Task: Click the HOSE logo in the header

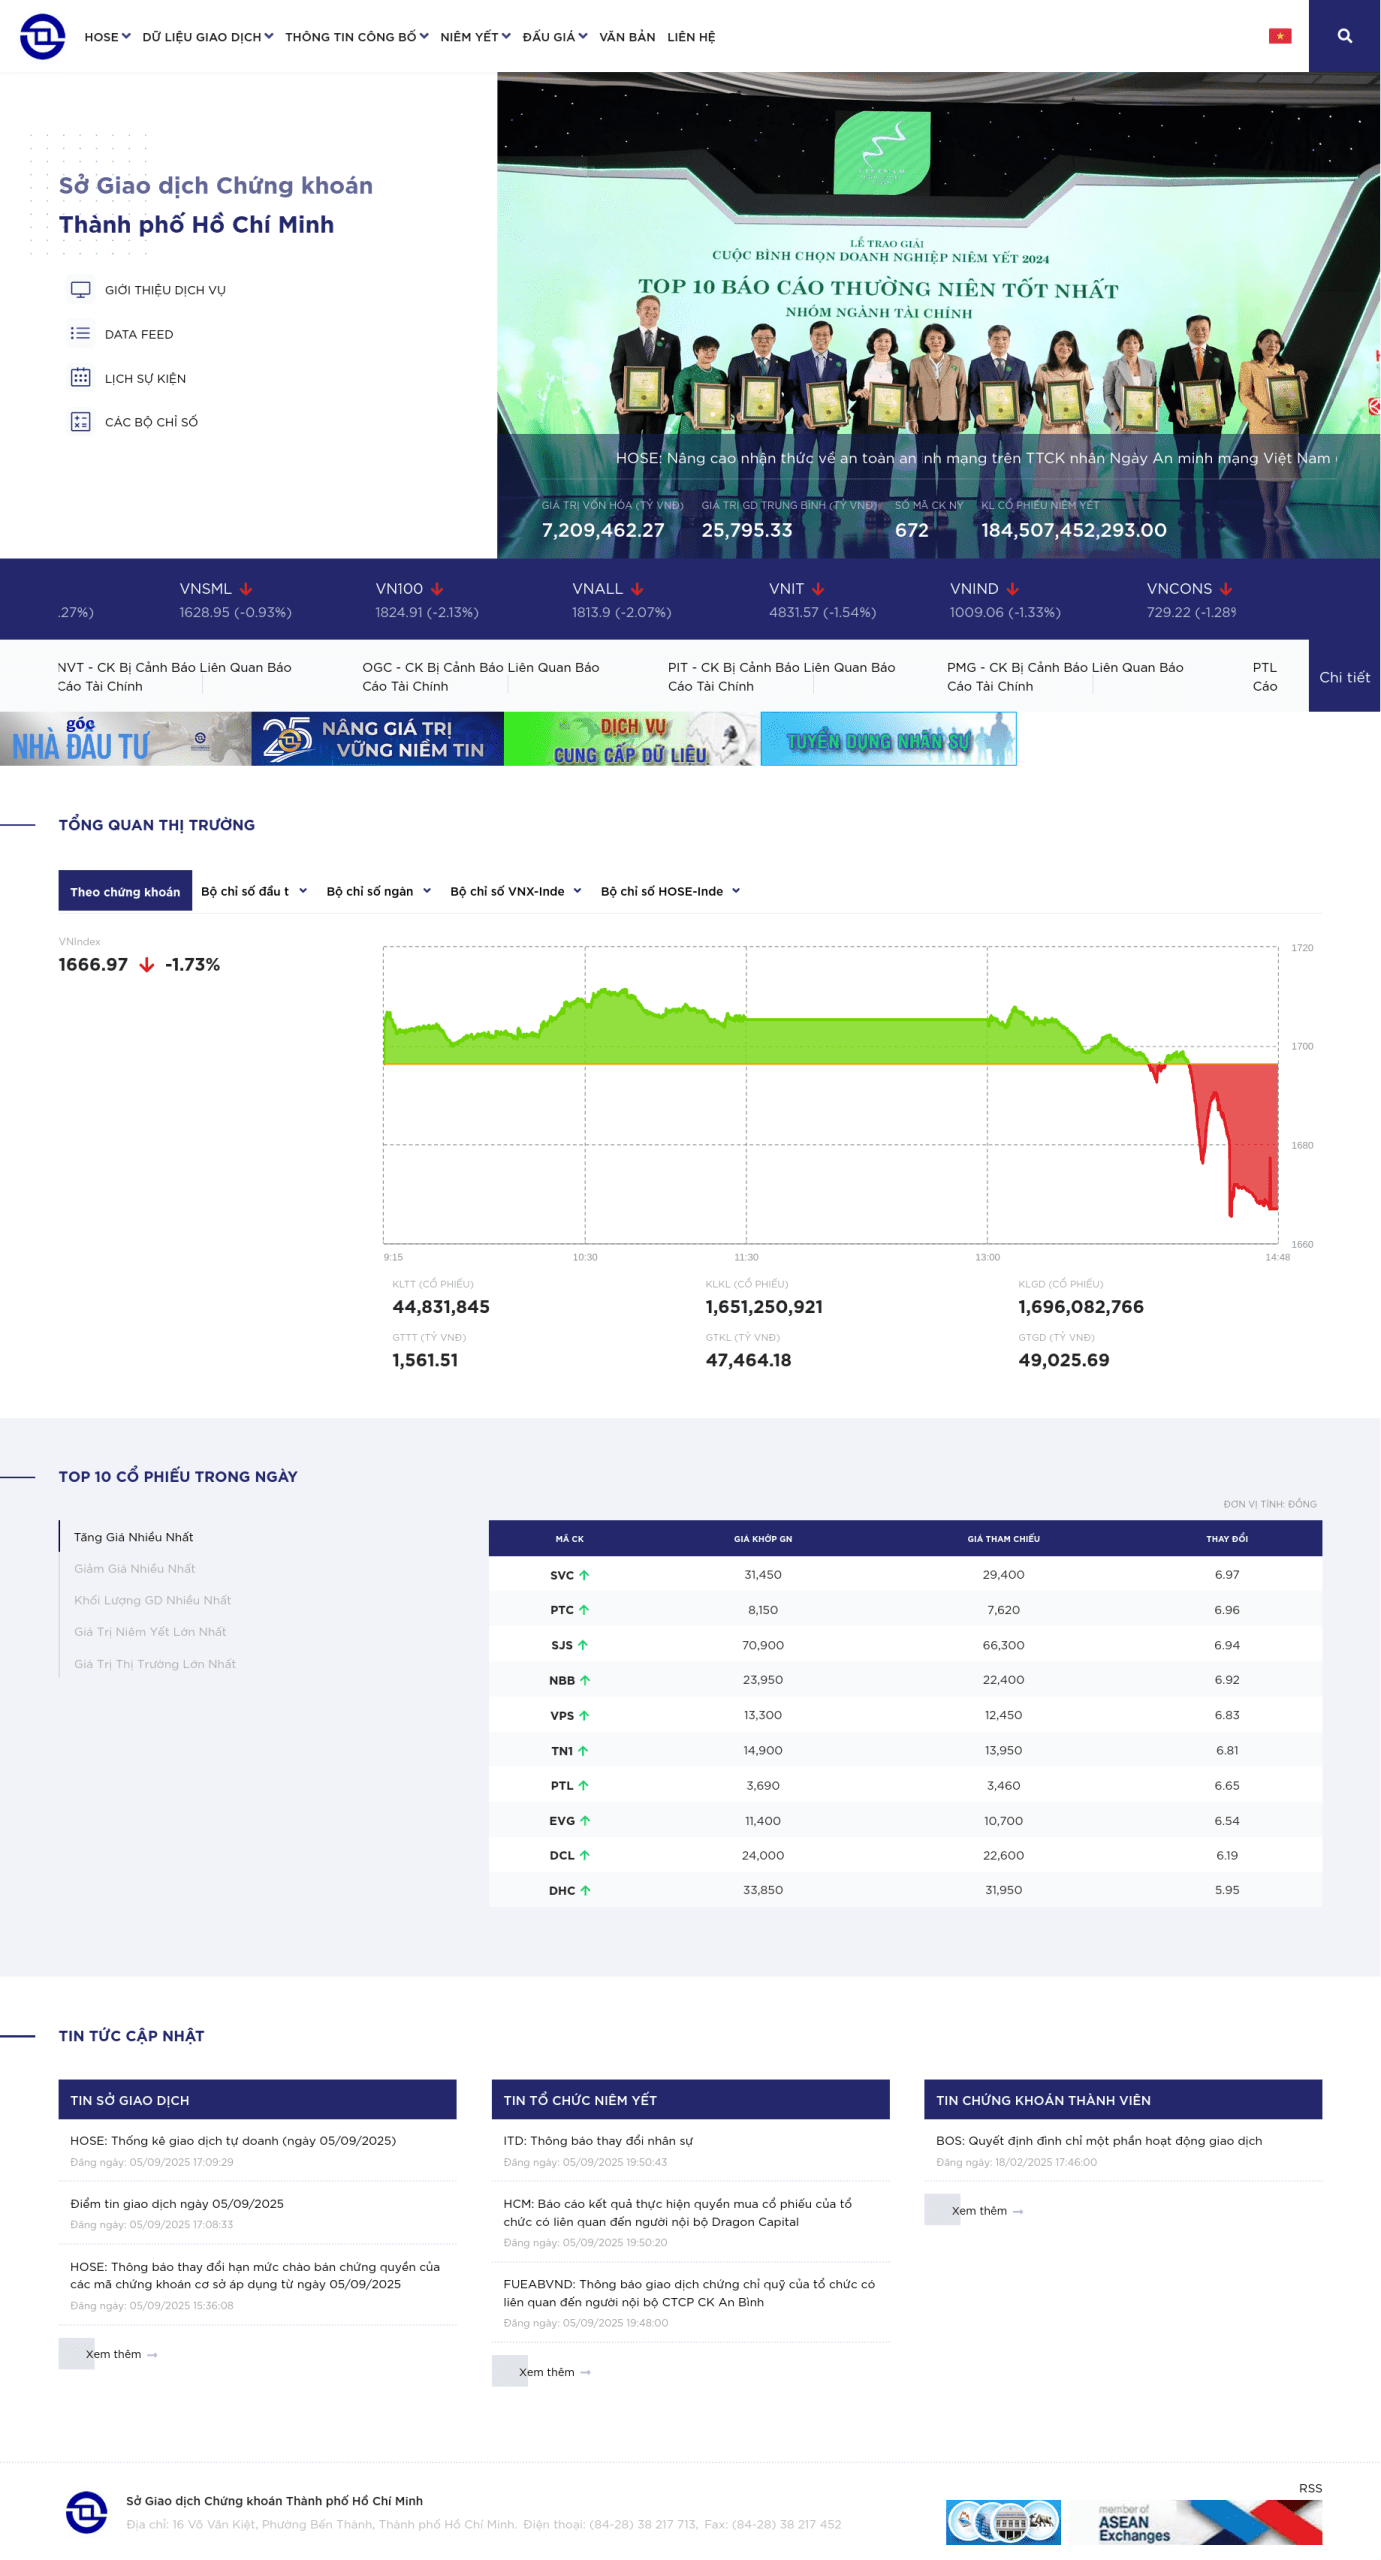Action: point(42,37)
